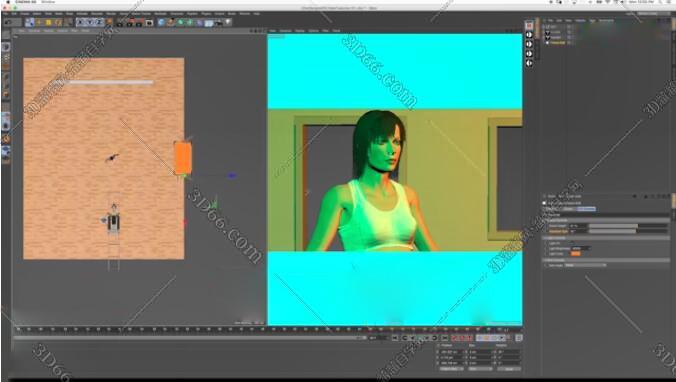Select the first object in Object Manager
Screen dimensions: 676x382
click(553, 27)
